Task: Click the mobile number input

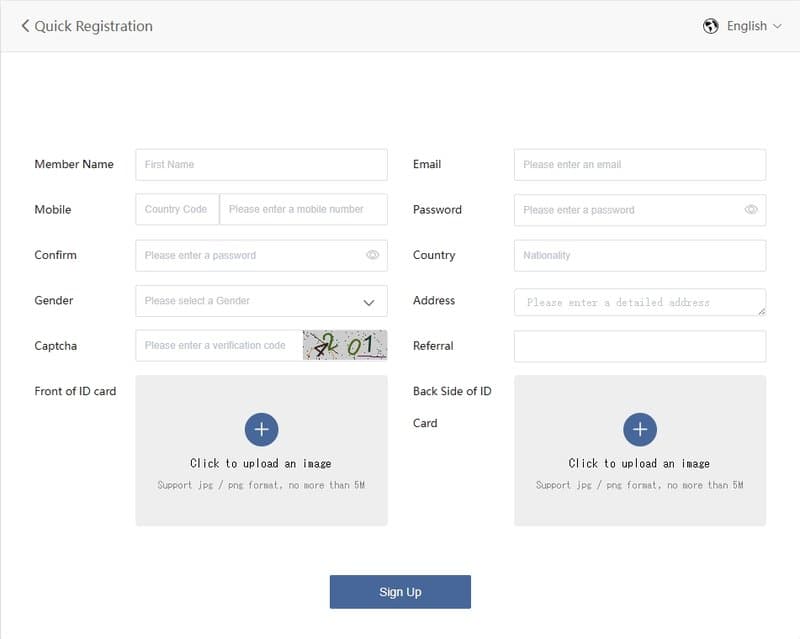Action: 303,210
